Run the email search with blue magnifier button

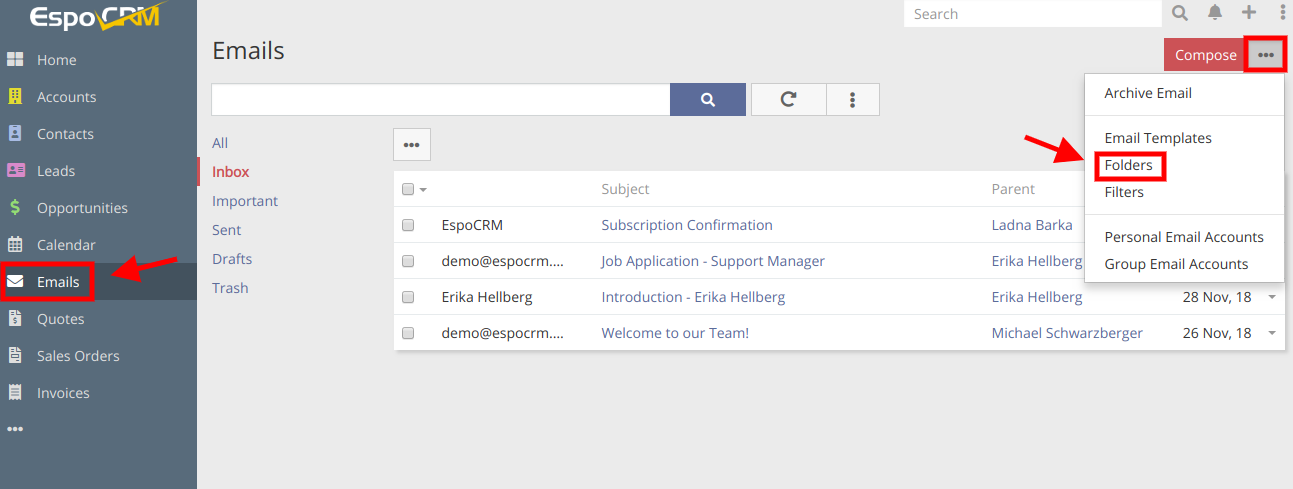(x=708, y=99)
